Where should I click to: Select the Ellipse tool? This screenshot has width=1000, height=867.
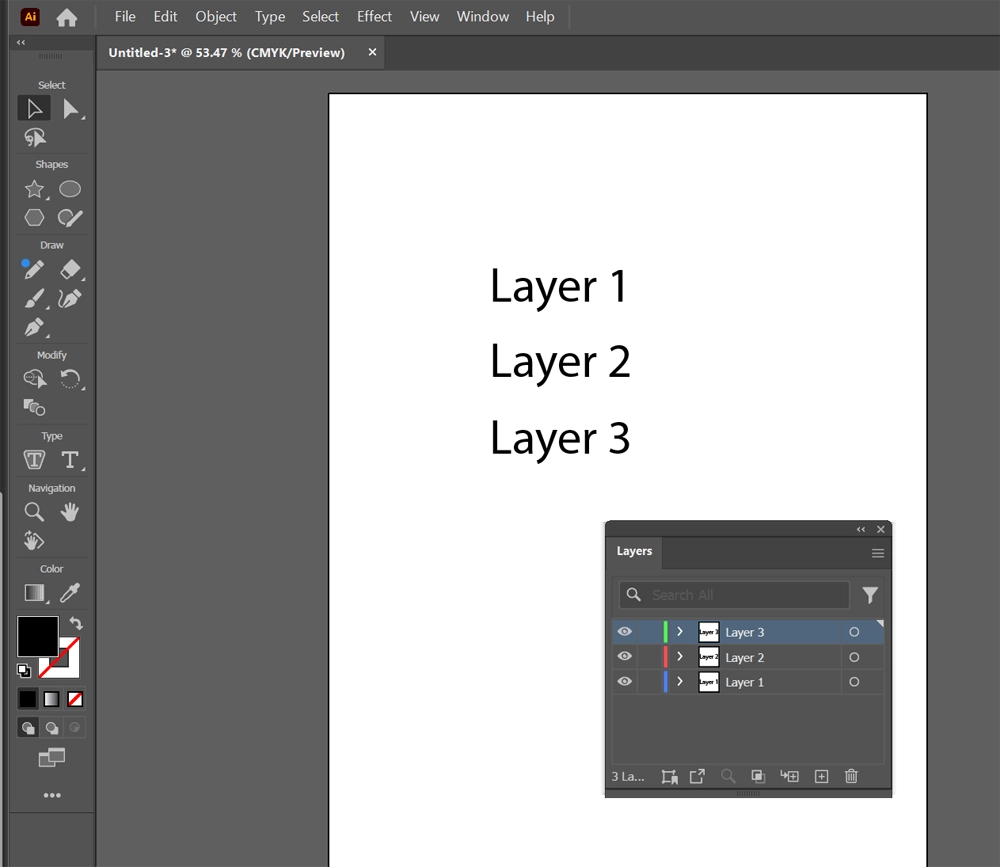(70, 189)
